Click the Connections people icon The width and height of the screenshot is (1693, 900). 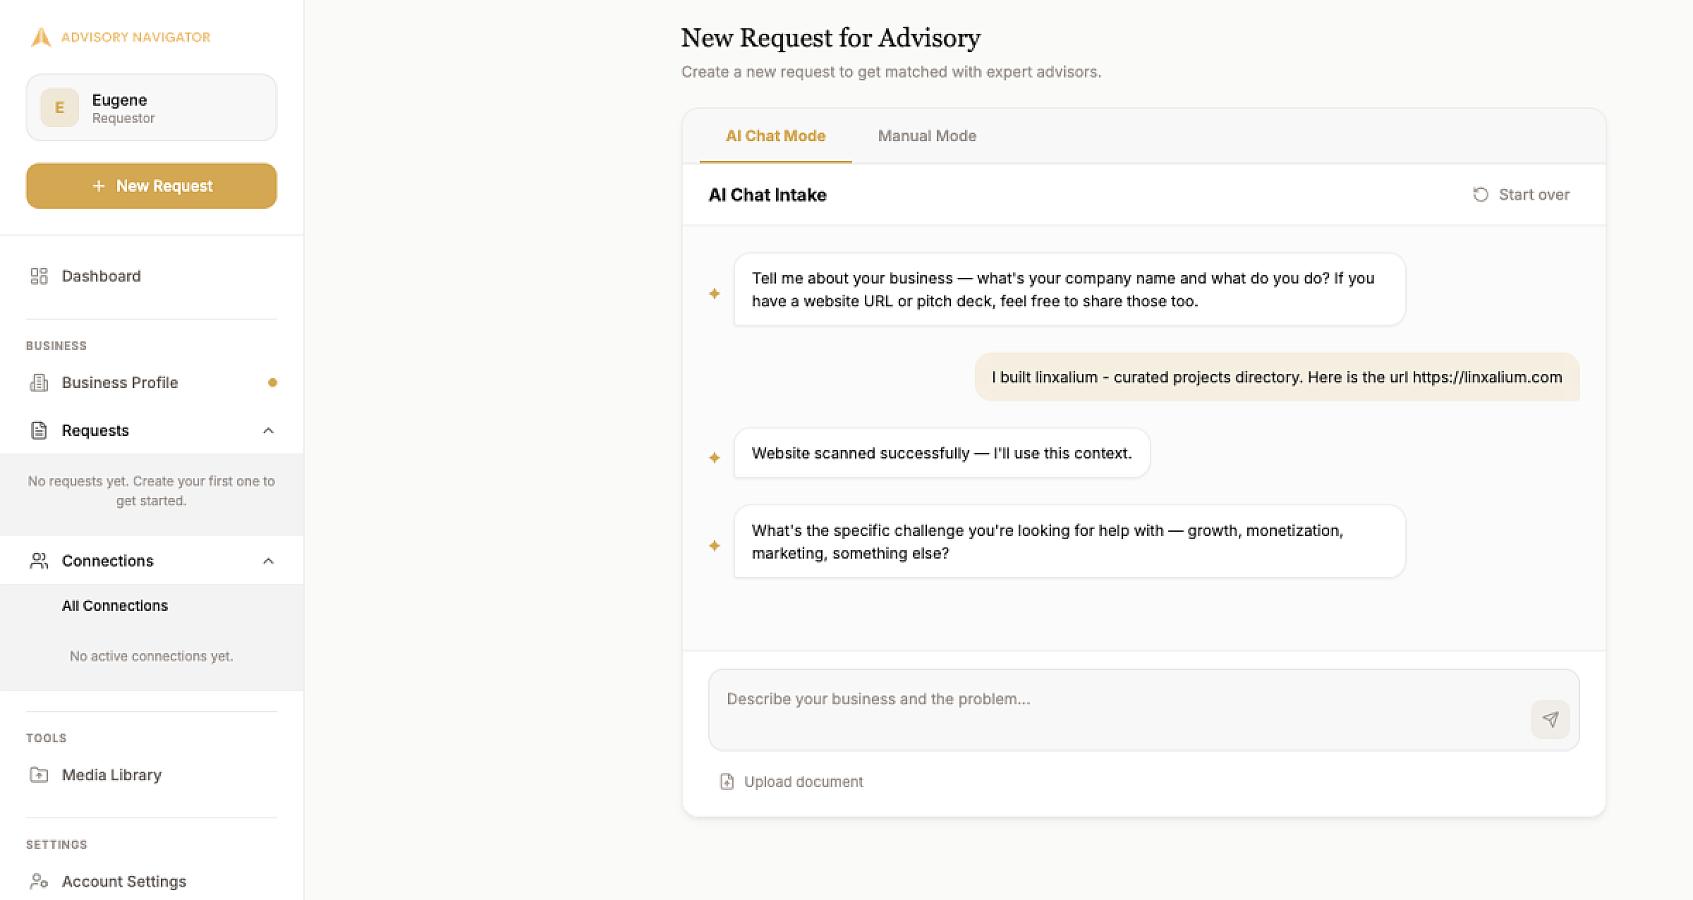(39, 561)
